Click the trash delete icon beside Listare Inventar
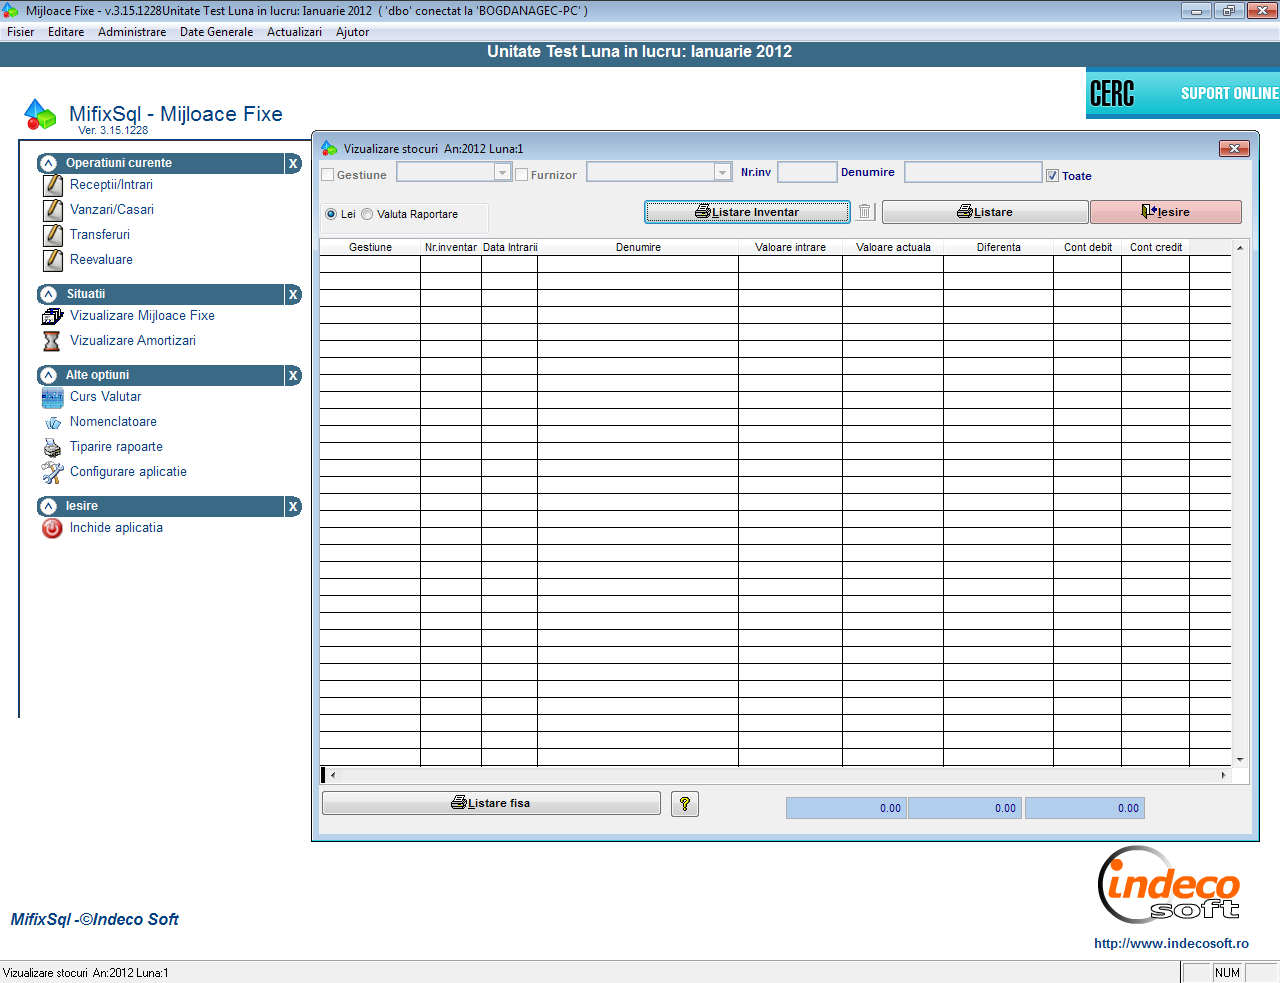 tap(865, 212)
